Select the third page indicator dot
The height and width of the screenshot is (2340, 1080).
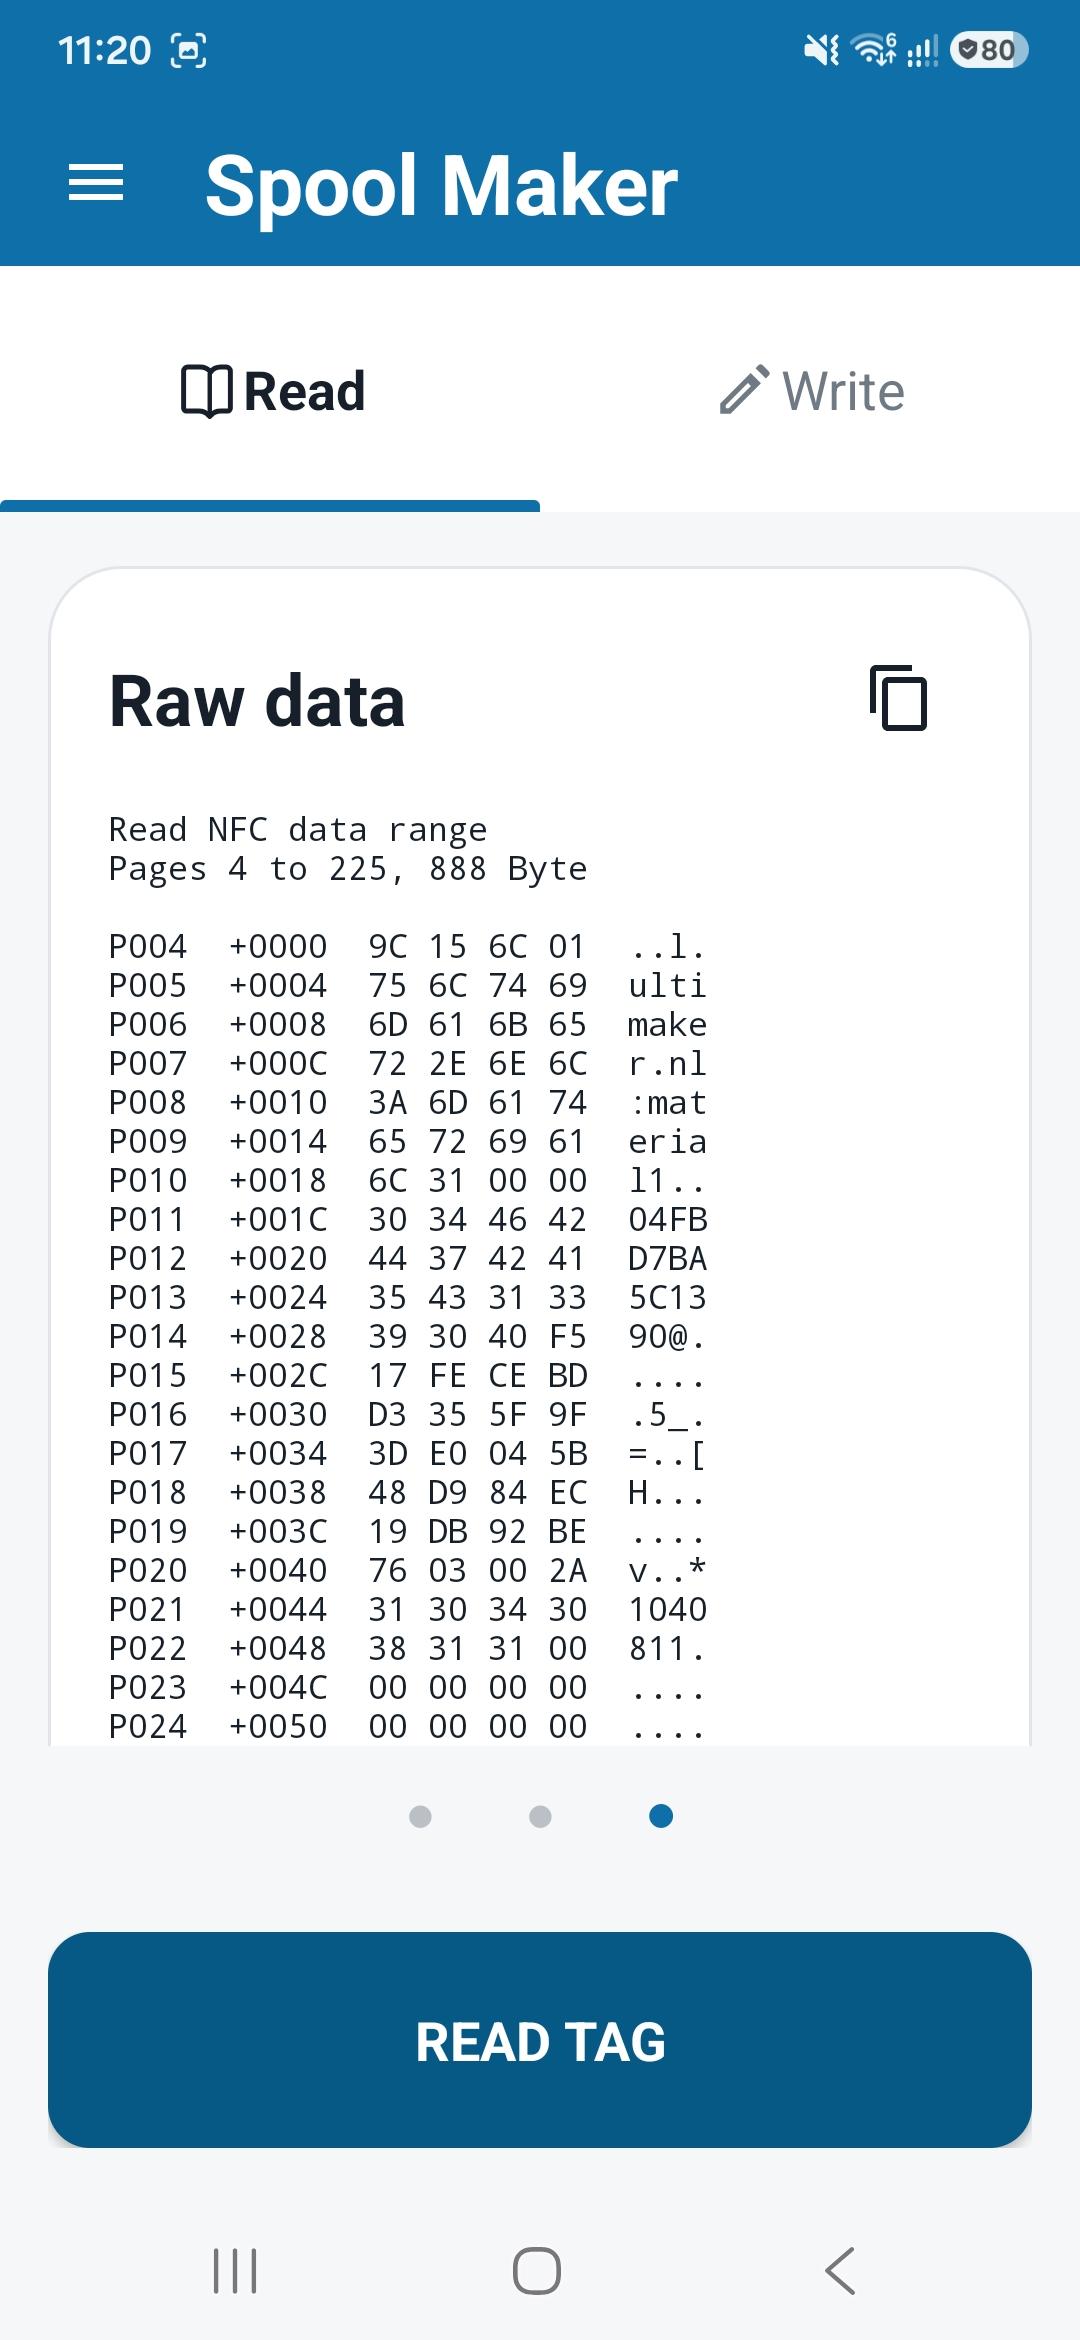pos(661,1816)
